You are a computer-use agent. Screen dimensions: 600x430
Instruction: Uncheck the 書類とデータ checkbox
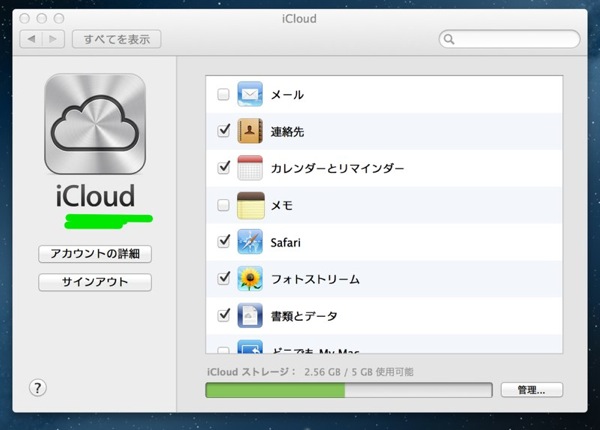tap(223, 316)
